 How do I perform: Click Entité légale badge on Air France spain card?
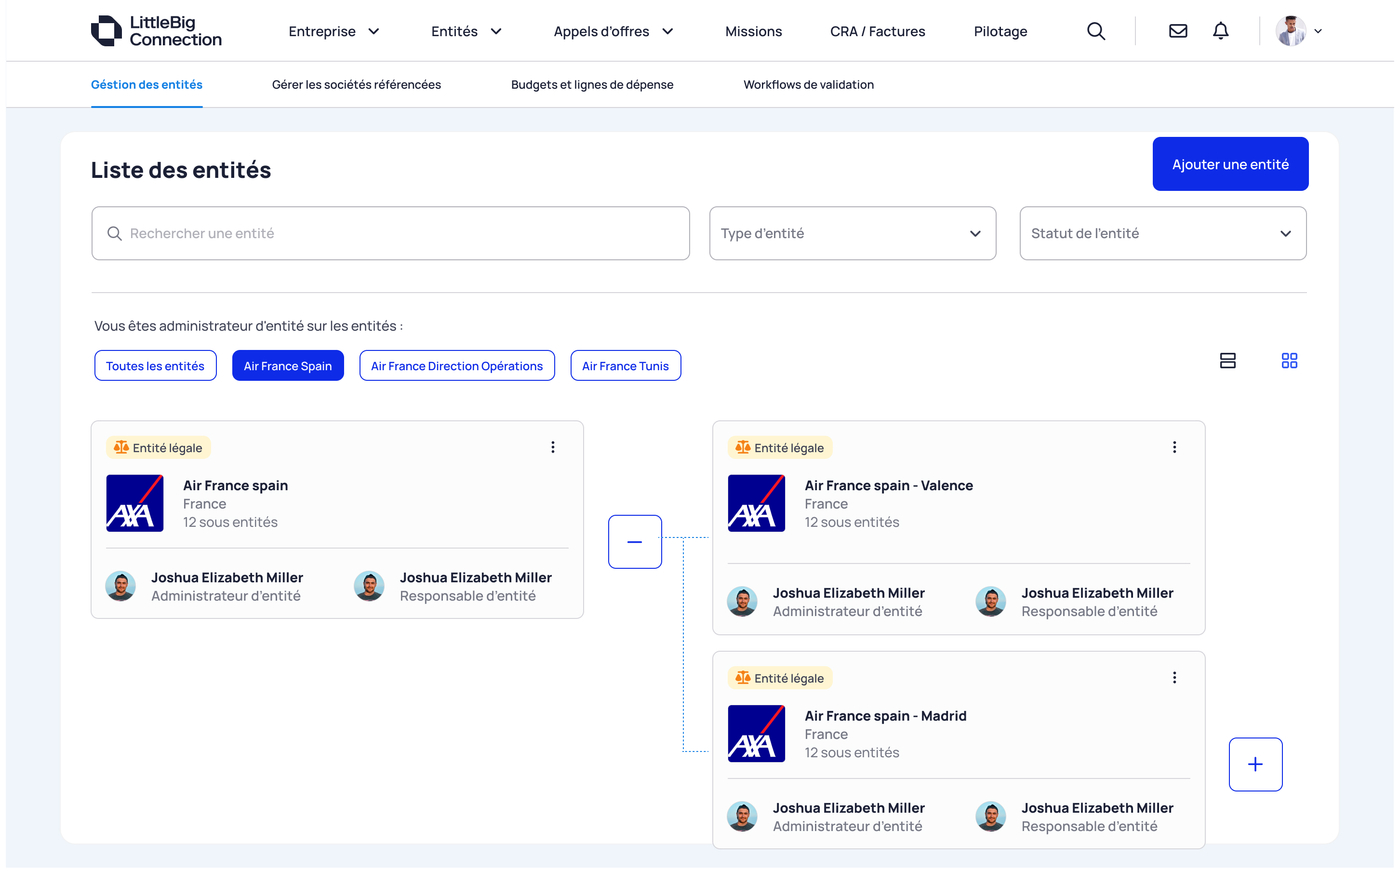pyautogui.click(x=158, y=448)
